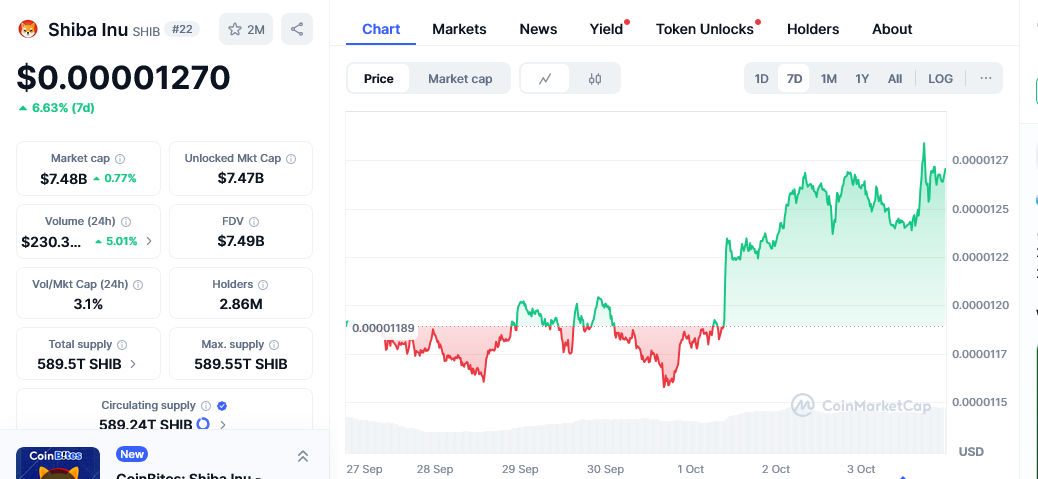This screenshot has height=479, width=1038.
Task: Open the more chart options menu
Action: point(985,79)
